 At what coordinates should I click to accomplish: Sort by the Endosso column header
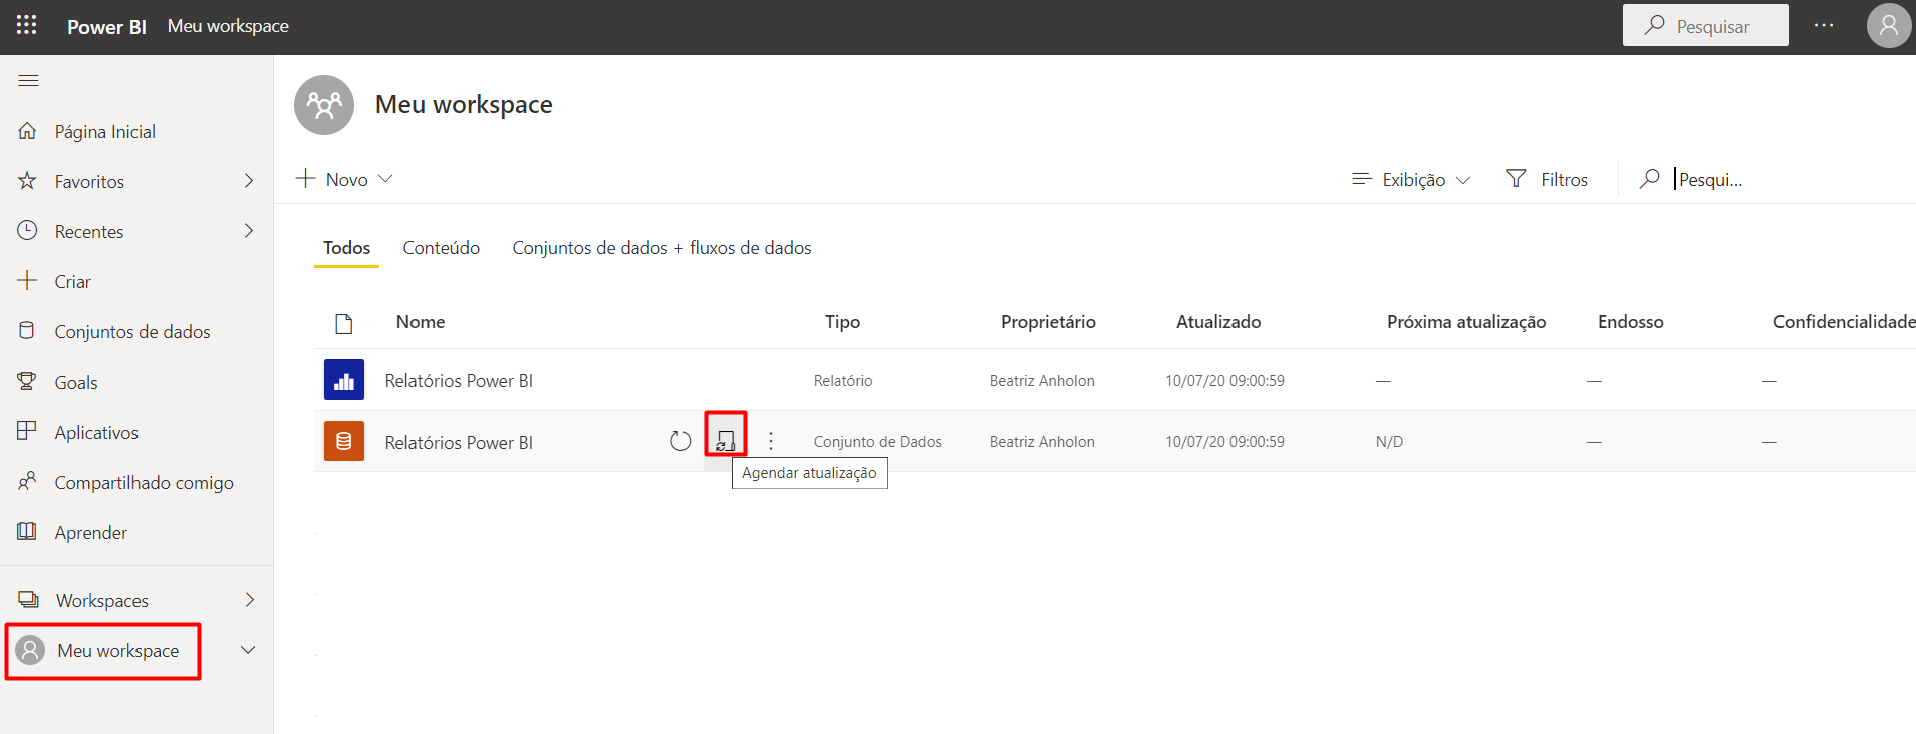coord(1630,322)
